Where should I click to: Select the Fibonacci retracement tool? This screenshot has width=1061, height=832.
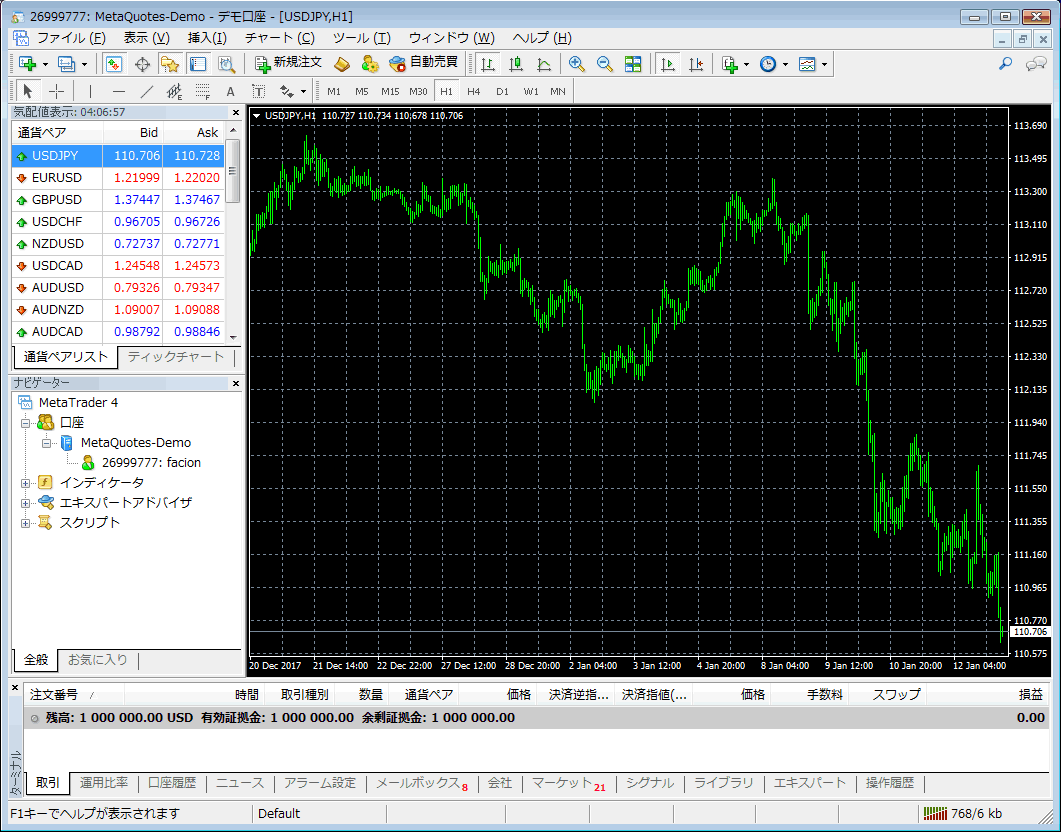click(x=202, y=91)
